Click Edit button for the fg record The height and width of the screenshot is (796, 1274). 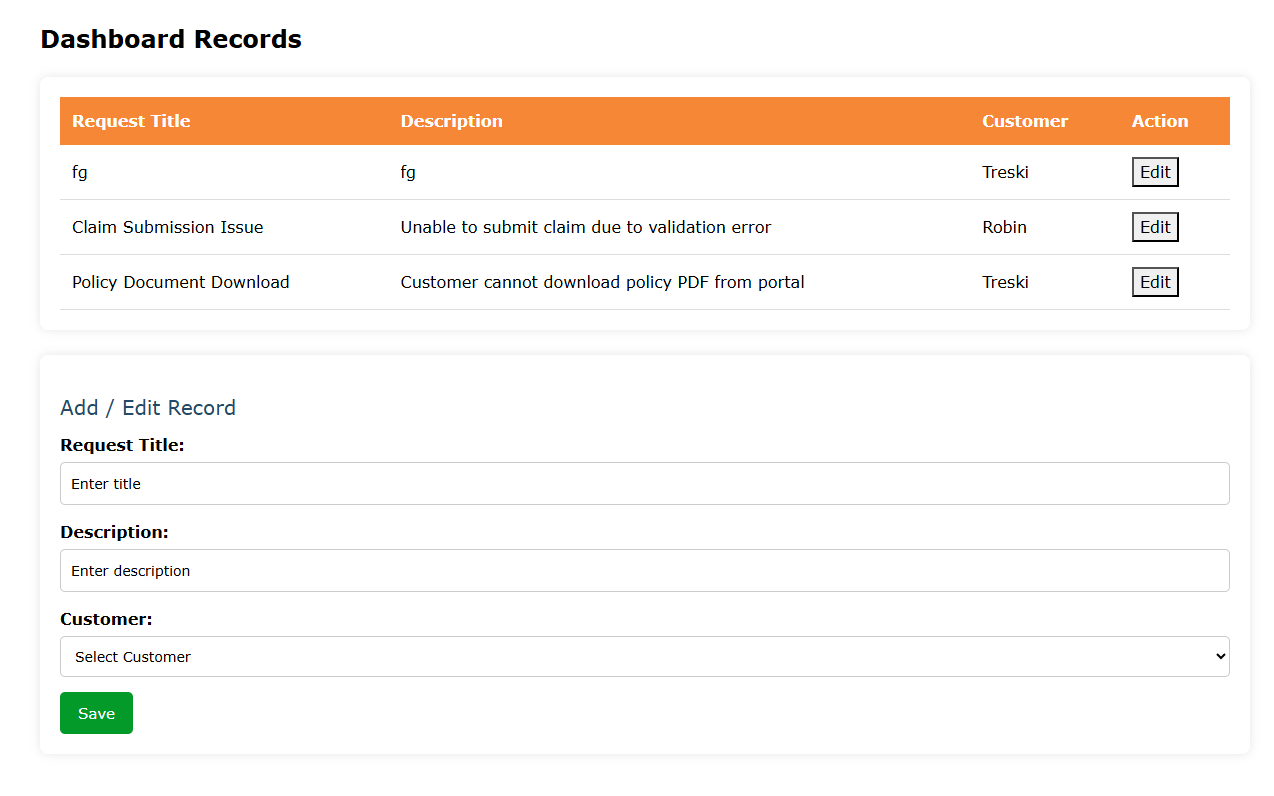(x=1155, y=172)
